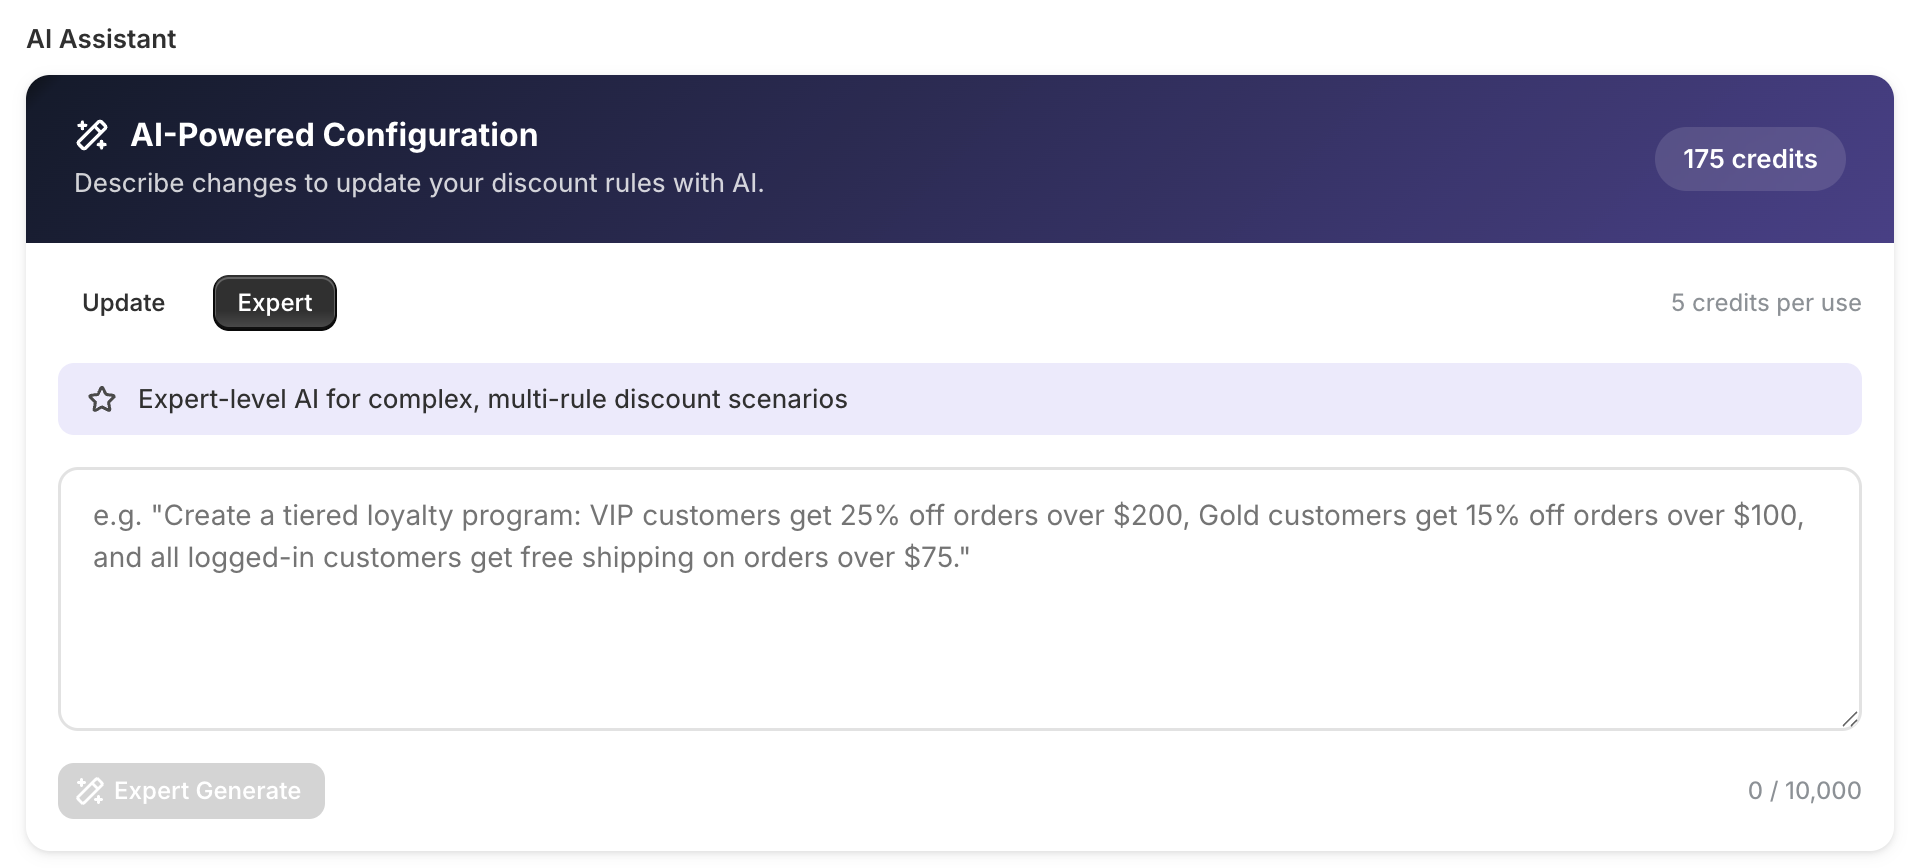Viewport: 1918px width, 868px height.
Task: Select the Expert mode tab
Action: [x=275, y=303]
